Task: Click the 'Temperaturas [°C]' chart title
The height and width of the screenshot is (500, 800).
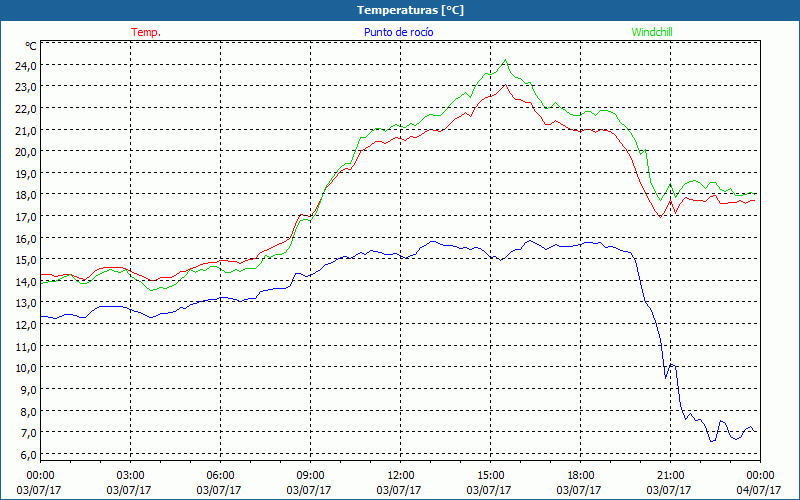Action: [410, 10]
